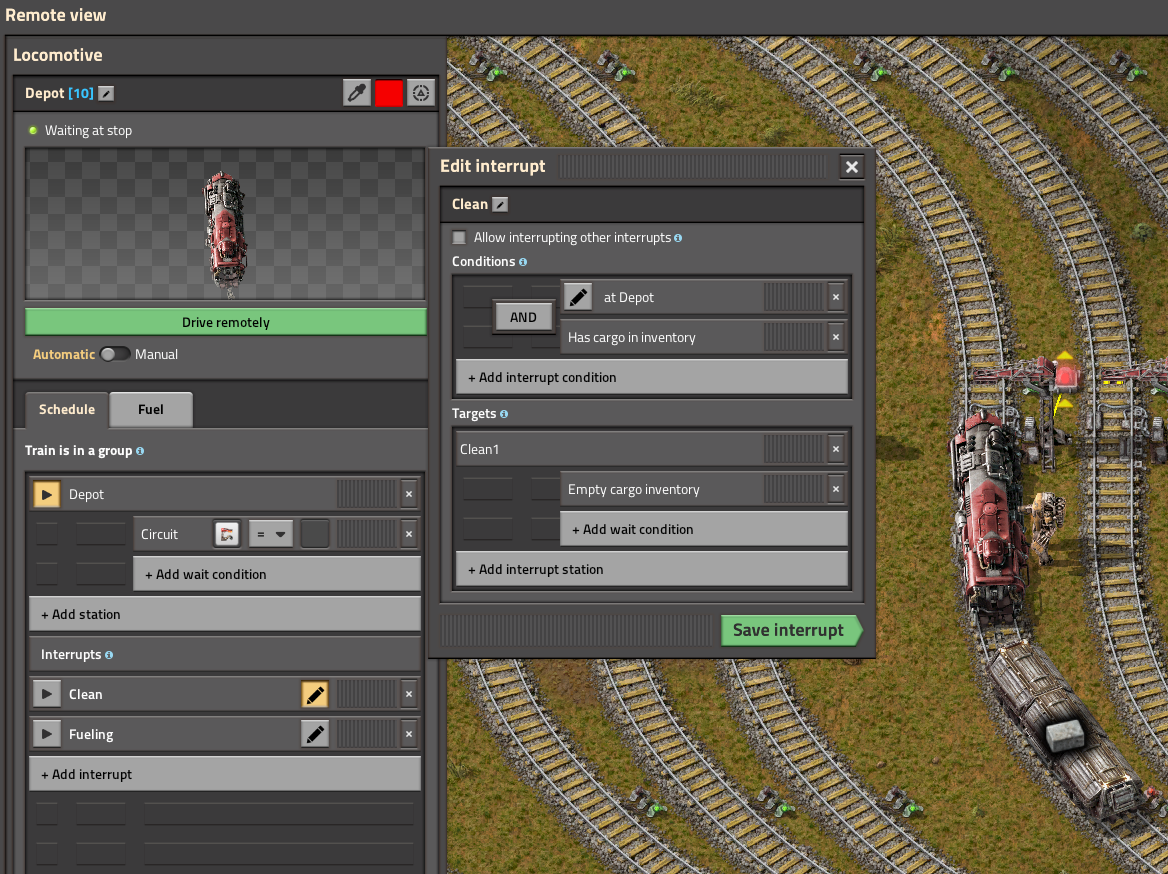Screen dimensions: 1168x874
Task: Click the locomotive preview thumbnail
Action: (x=226, y=224)
